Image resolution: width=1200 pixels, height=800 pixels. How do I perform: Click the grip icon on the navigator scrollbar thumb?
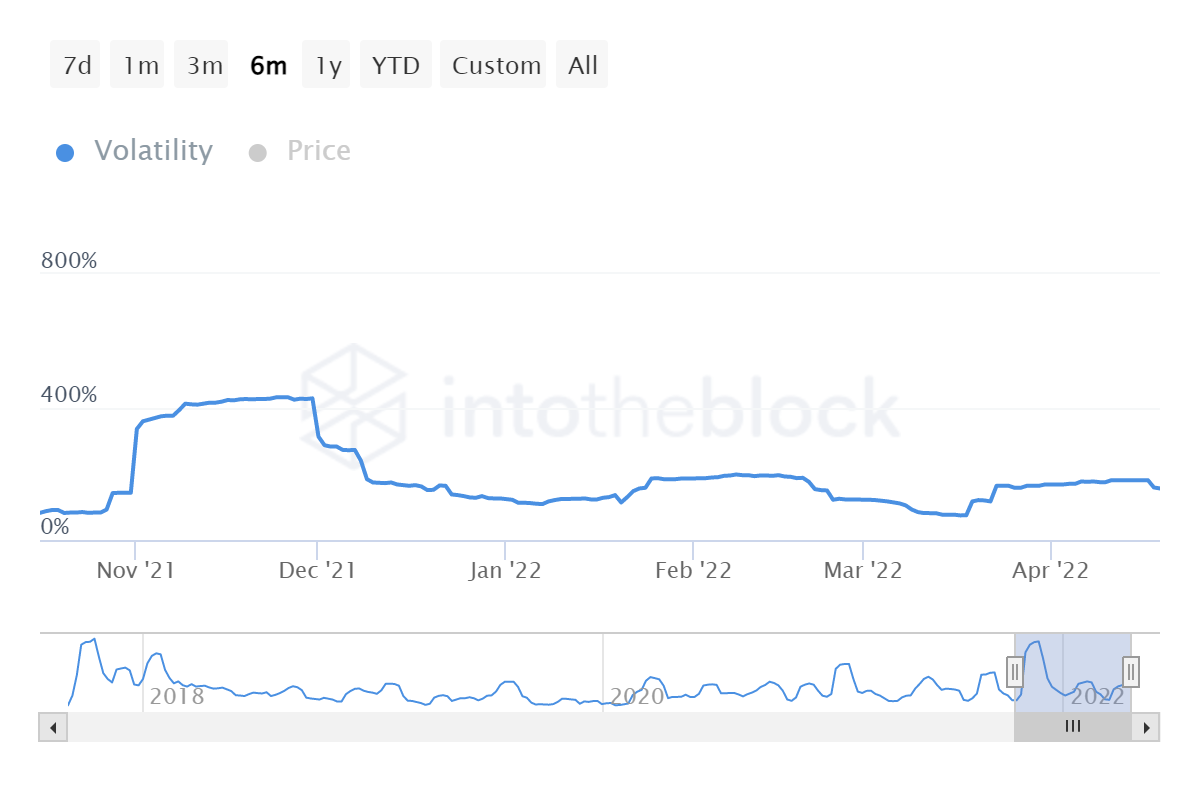[1072, 727]
